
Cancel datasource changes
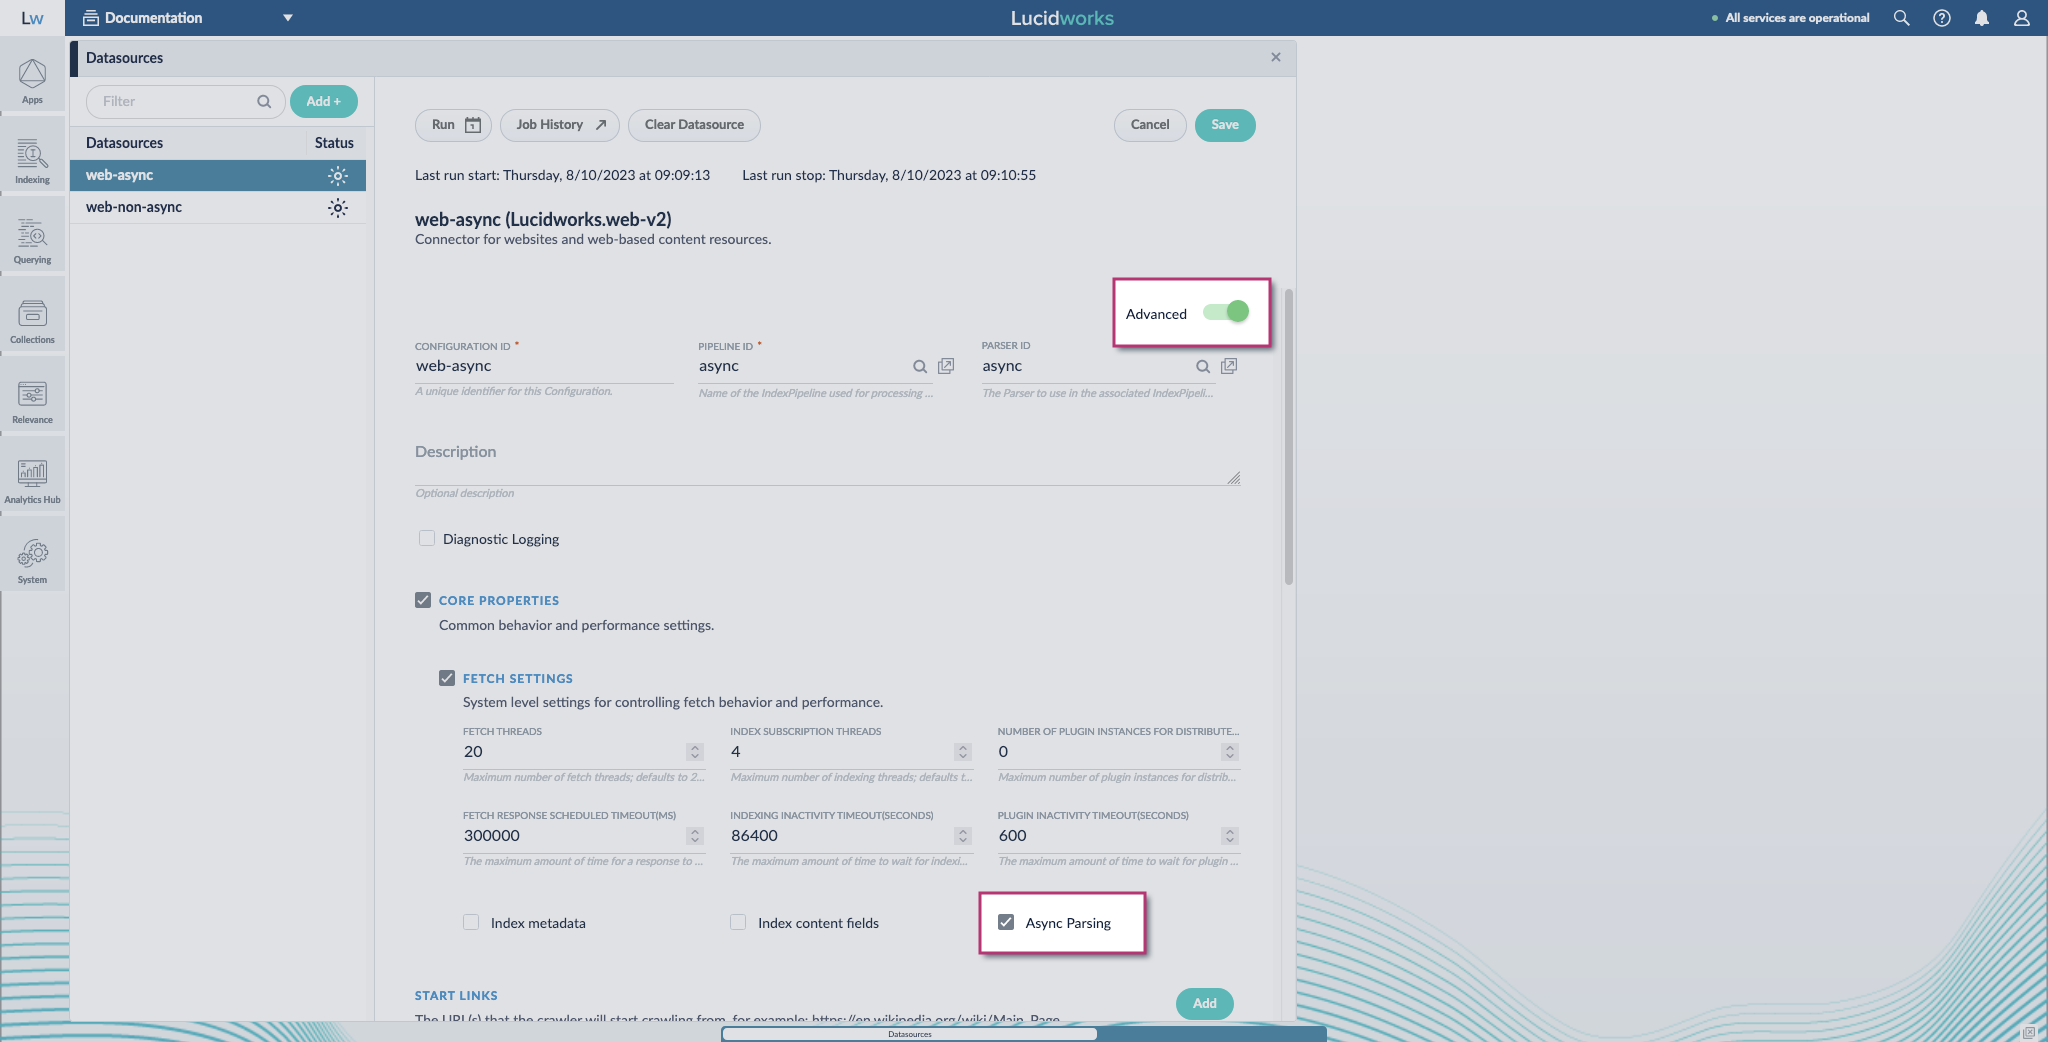(1150, 125)
